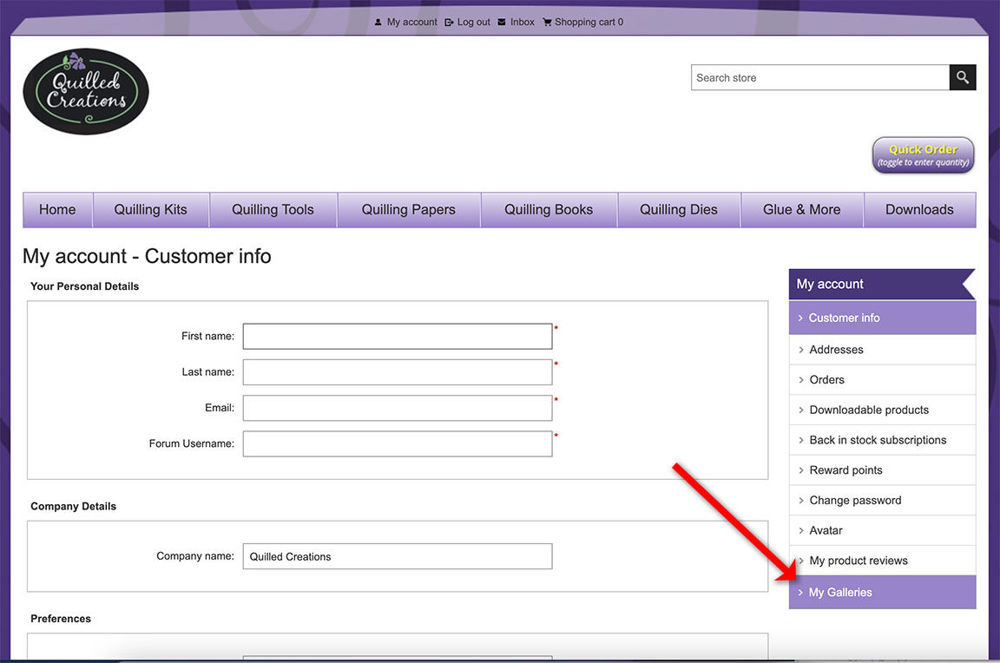Click the My account - Customer info title
The image size is (1000, 663).
pyautogui.click(x=147, y=256)
